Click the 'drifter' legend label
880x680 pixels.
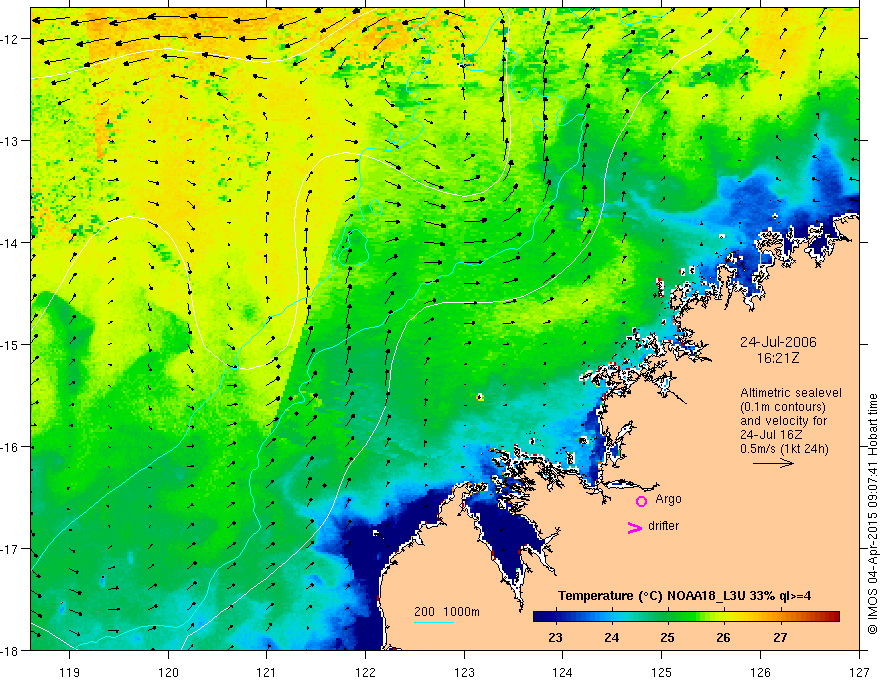[663, 526]
